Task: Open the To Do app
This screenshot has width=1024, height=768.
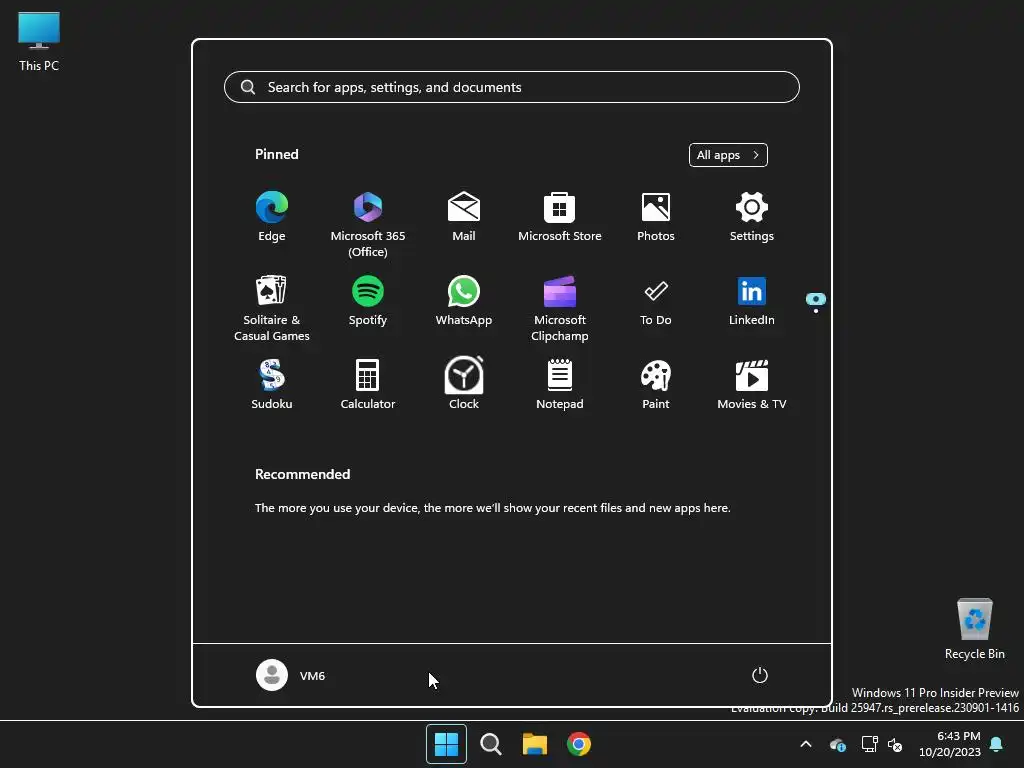Action: click(x=656, y=301)
